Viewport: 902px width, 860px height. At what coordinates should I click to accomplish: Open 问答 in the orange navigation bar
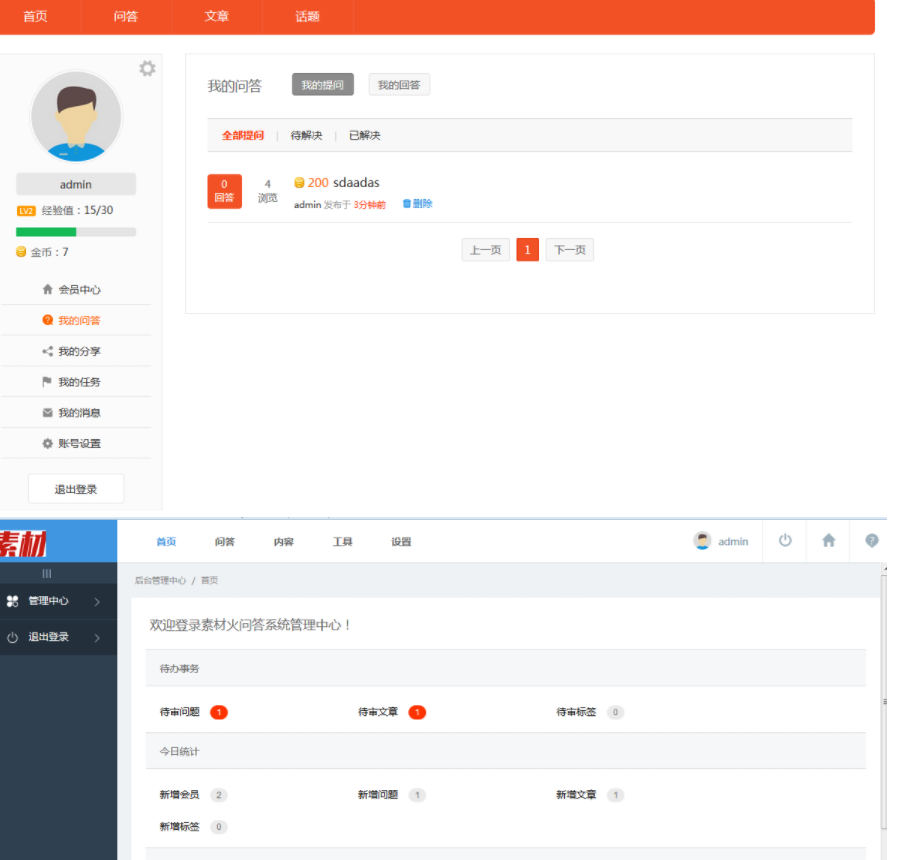(126, 16)
